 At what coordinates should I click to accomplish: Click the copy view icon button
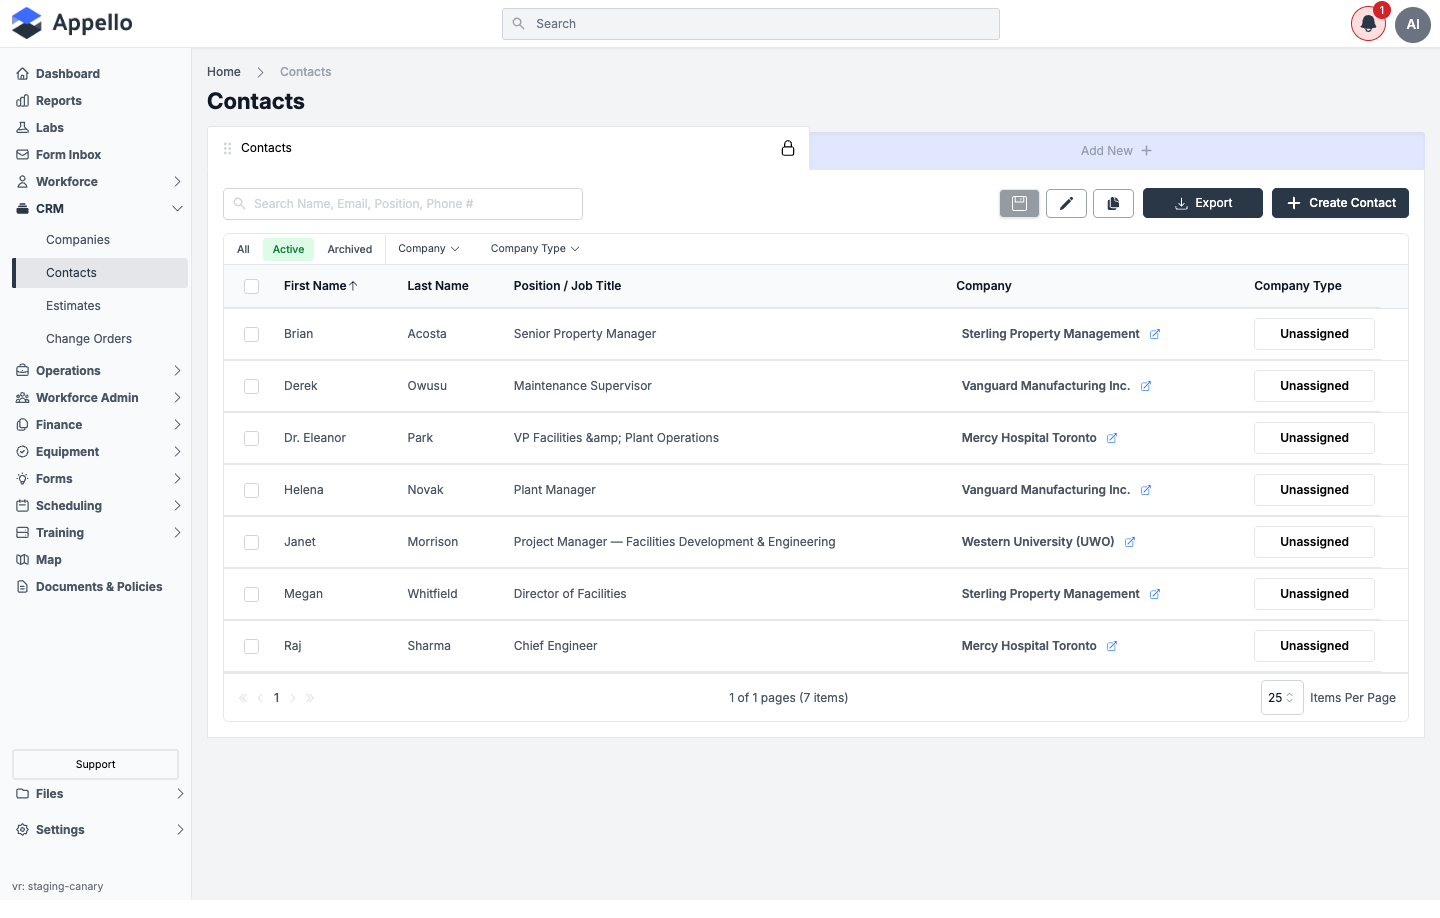(x=1113, y=203)
